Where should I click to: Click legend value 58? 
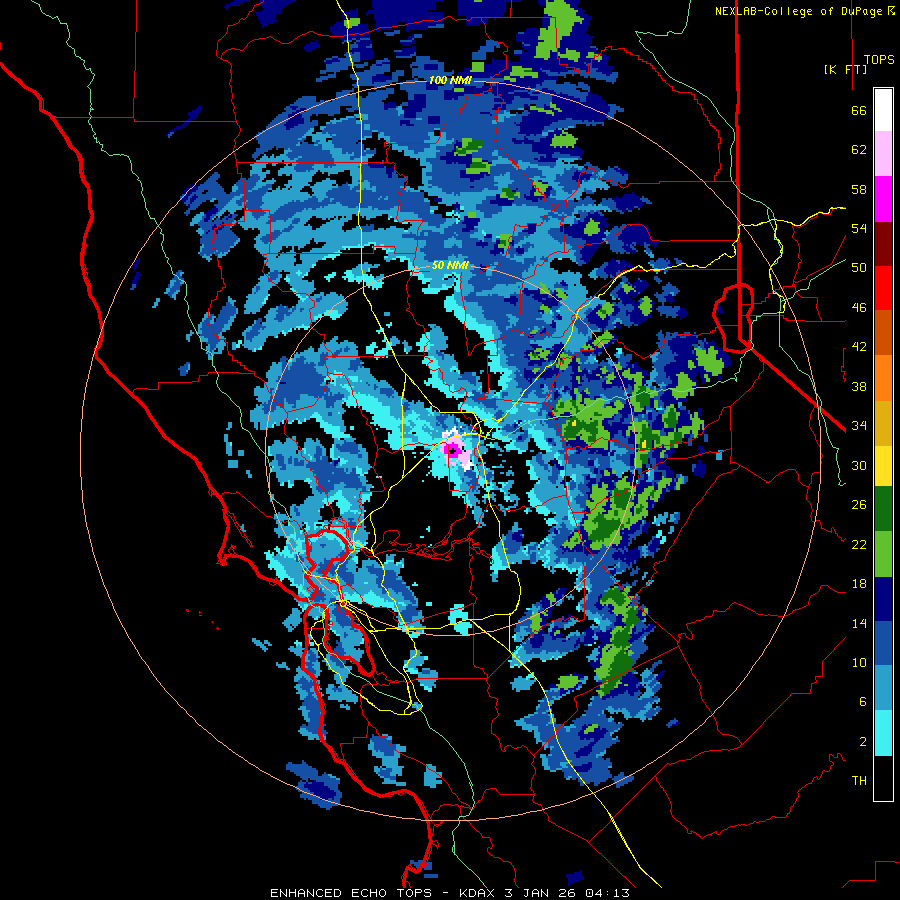[859, 189]
